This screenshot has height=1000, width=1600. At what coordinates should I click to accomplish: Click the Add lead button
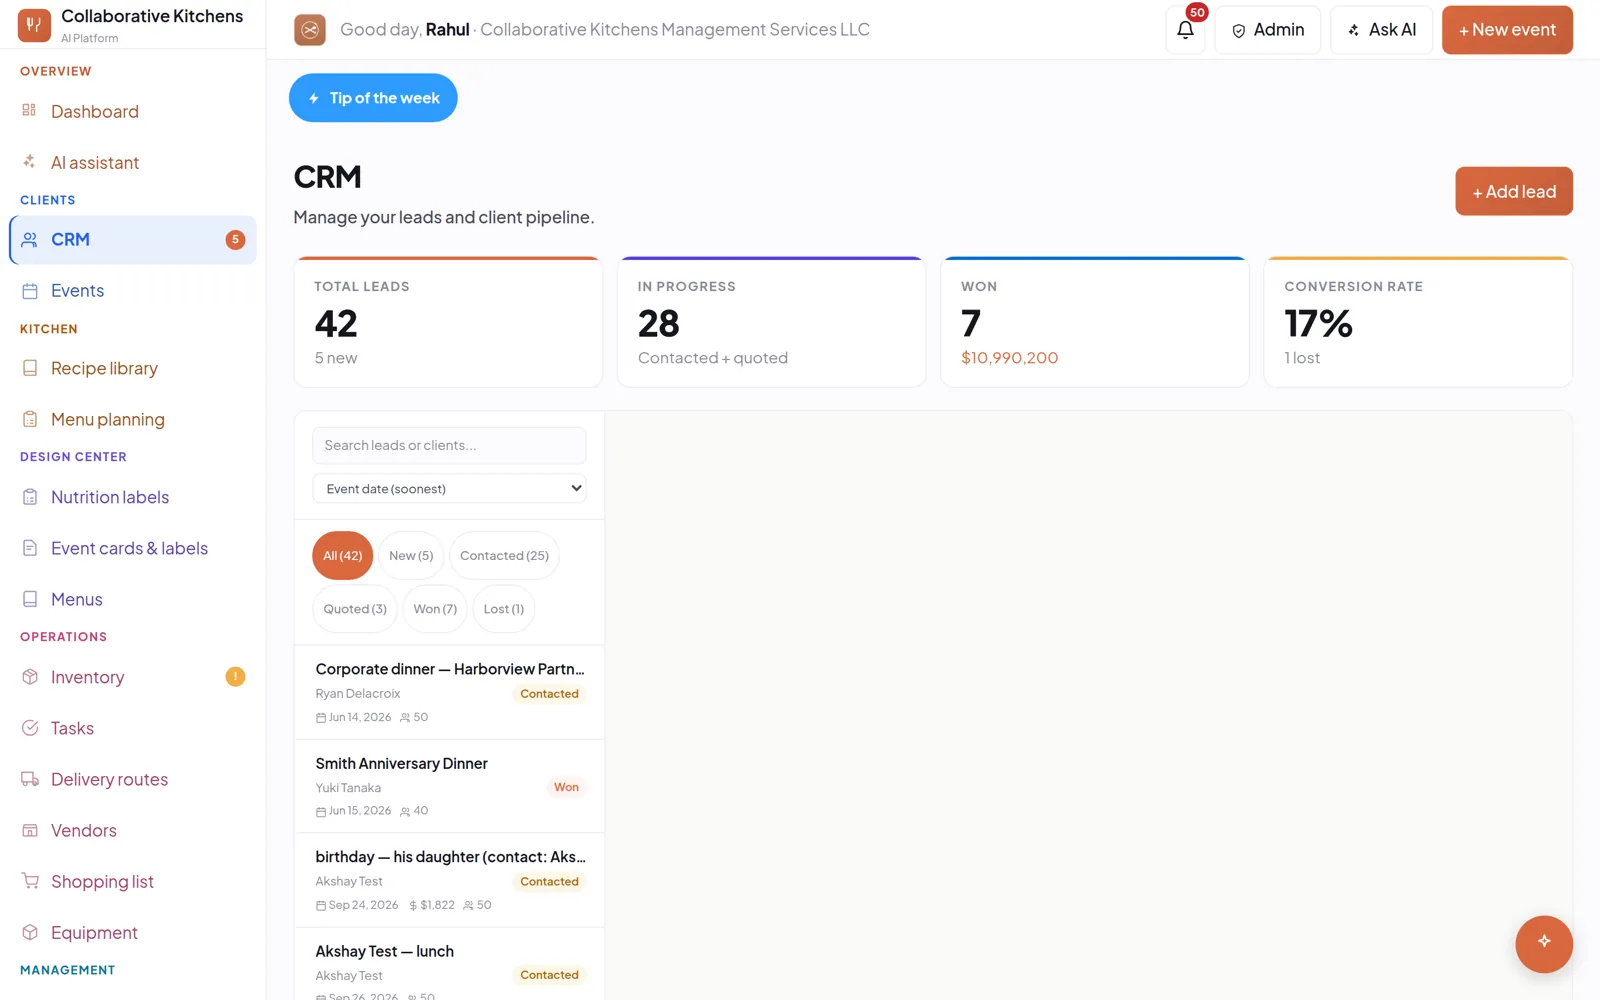click(1514, 191)
